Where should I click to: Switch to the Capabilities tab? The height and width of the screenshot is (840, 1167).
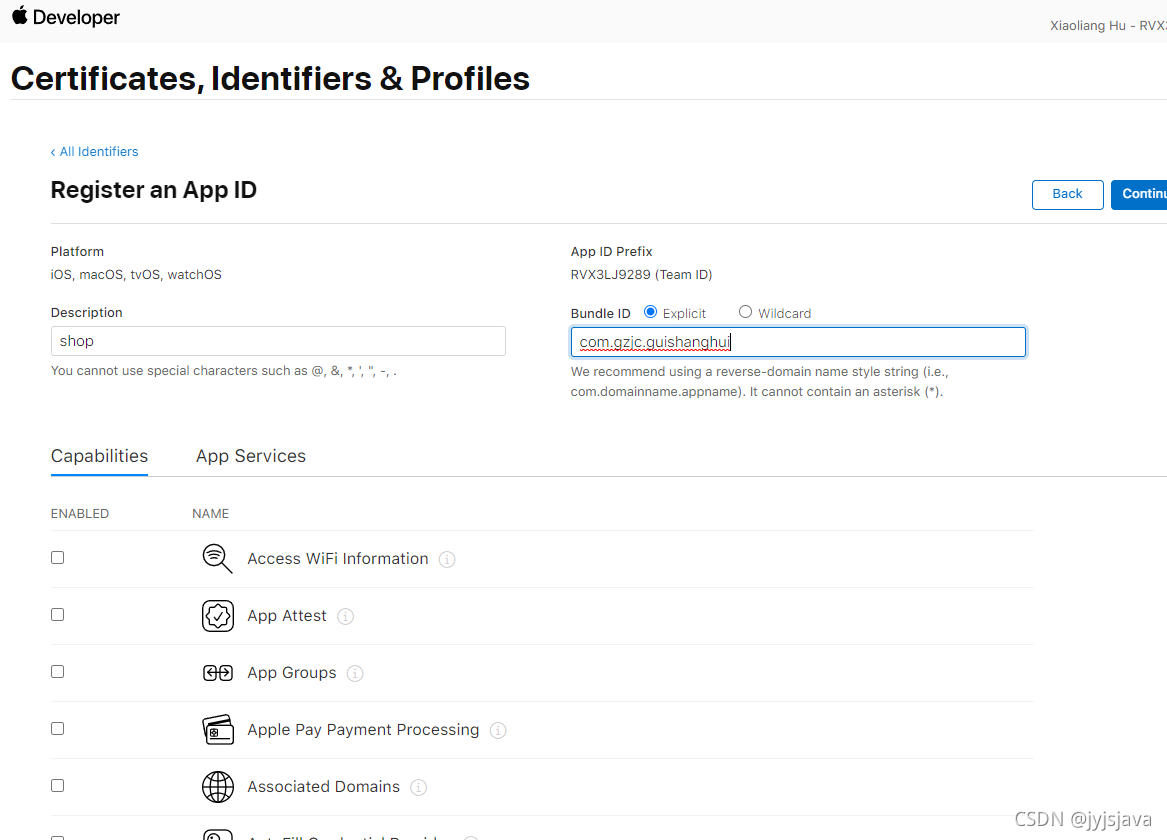coord(99,456)
